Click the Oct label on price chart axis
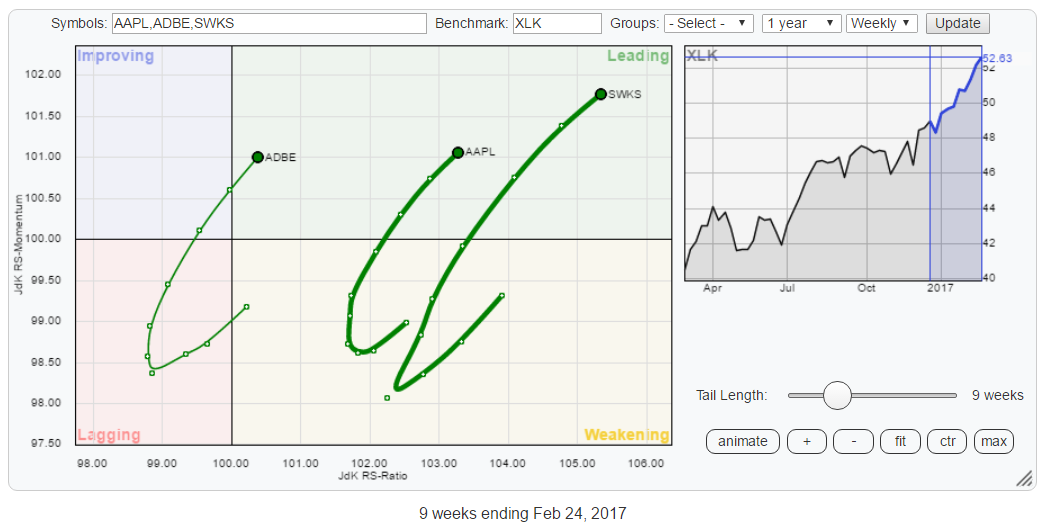The width and height of the screenshot is (1042, 523). (867, 288)
